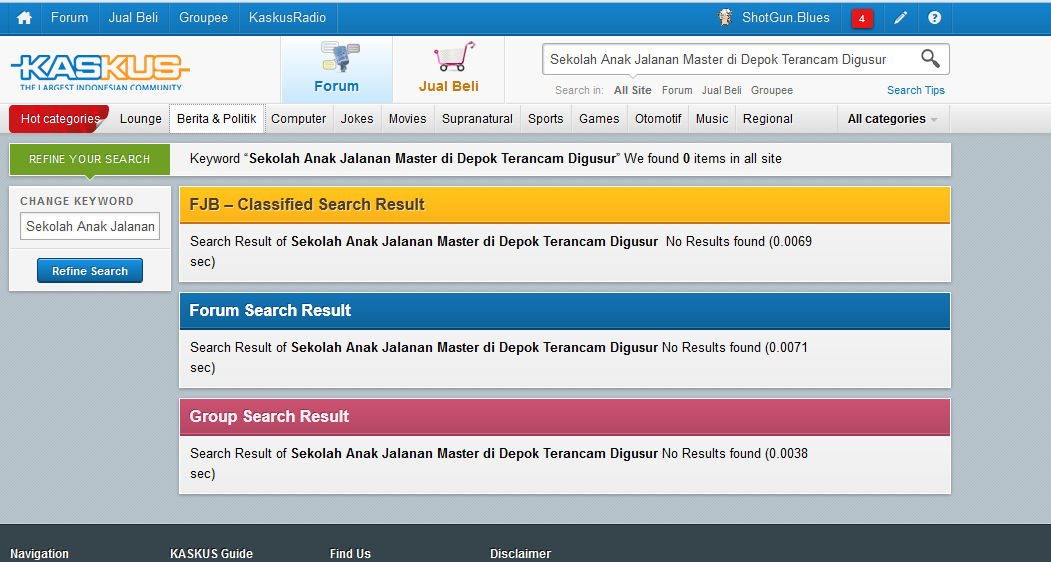
Task: Open Jual Beli in the top navigation bar
Action: (x=133, y=17)
